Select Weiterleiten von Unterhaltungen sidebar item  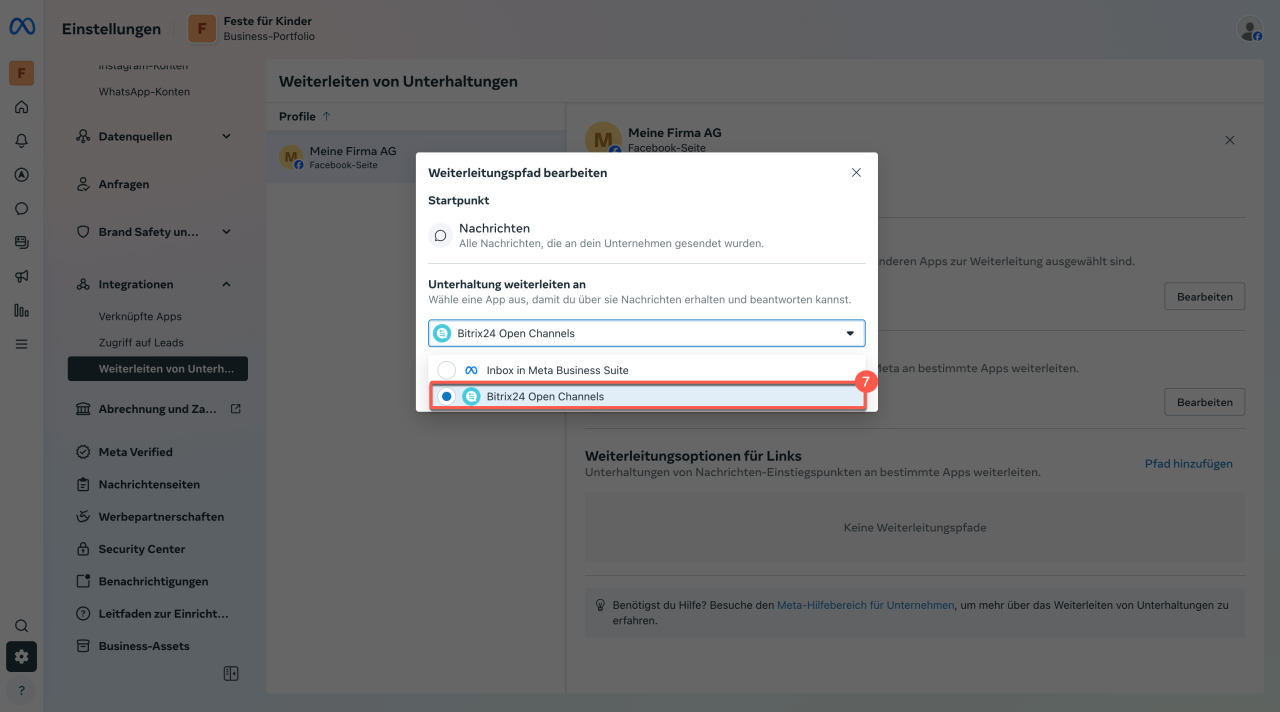[158, 369]
